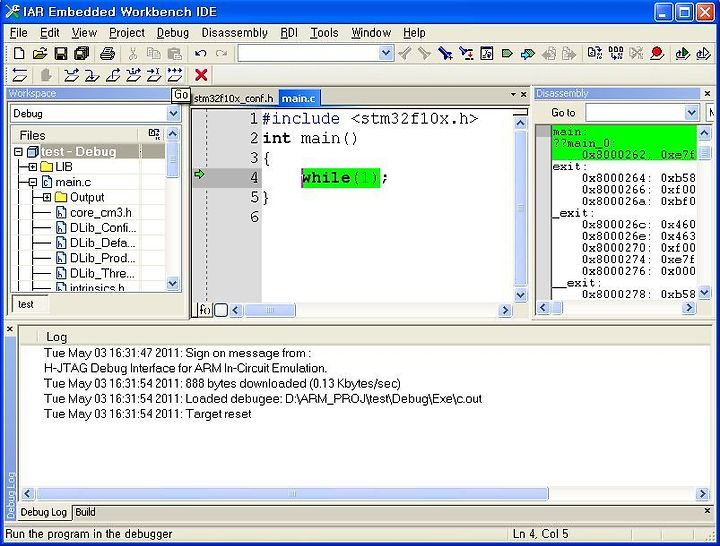Click the Debug Log horizontal scrollbar thumb

292,494
